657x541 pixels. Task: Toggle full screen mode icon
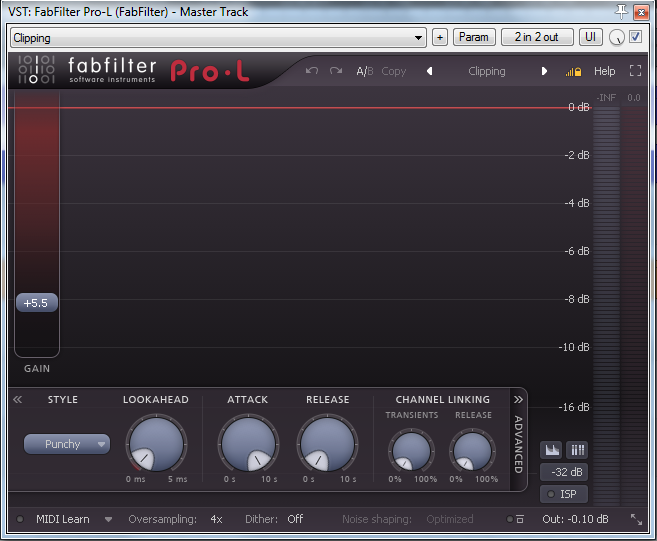635,71
